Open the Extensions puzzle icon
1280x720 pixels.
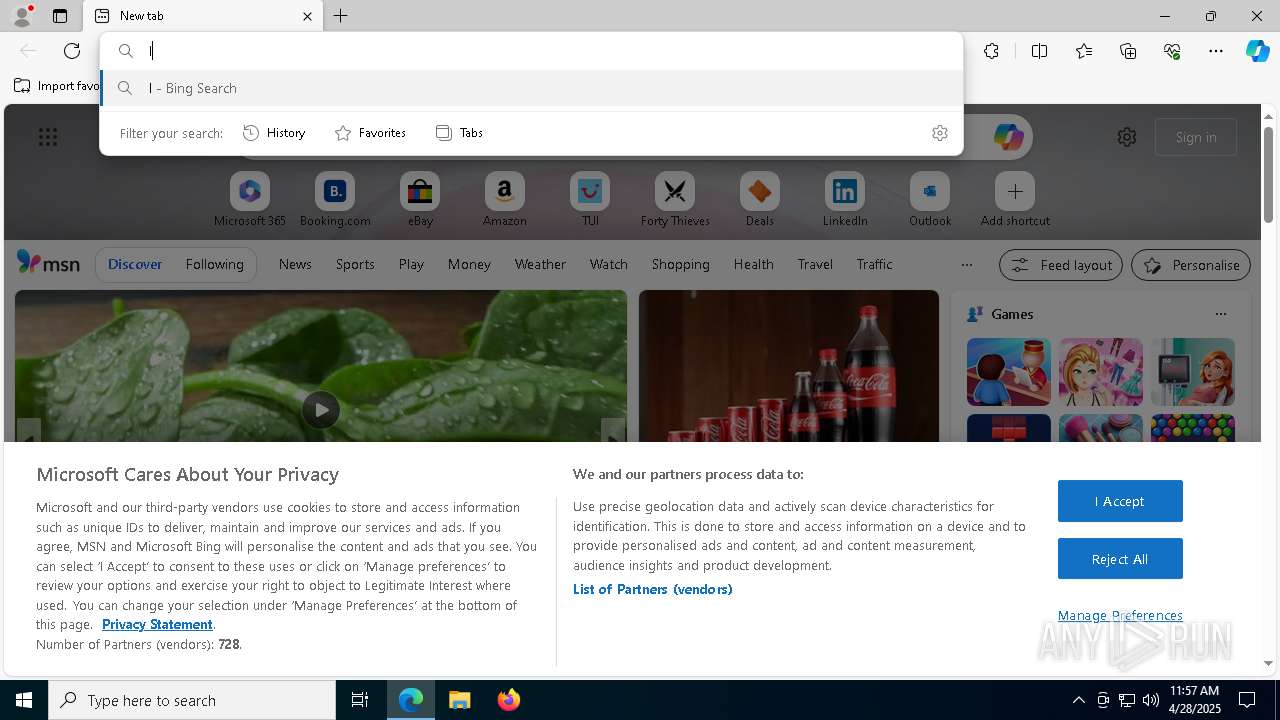[x=991, y=51]
